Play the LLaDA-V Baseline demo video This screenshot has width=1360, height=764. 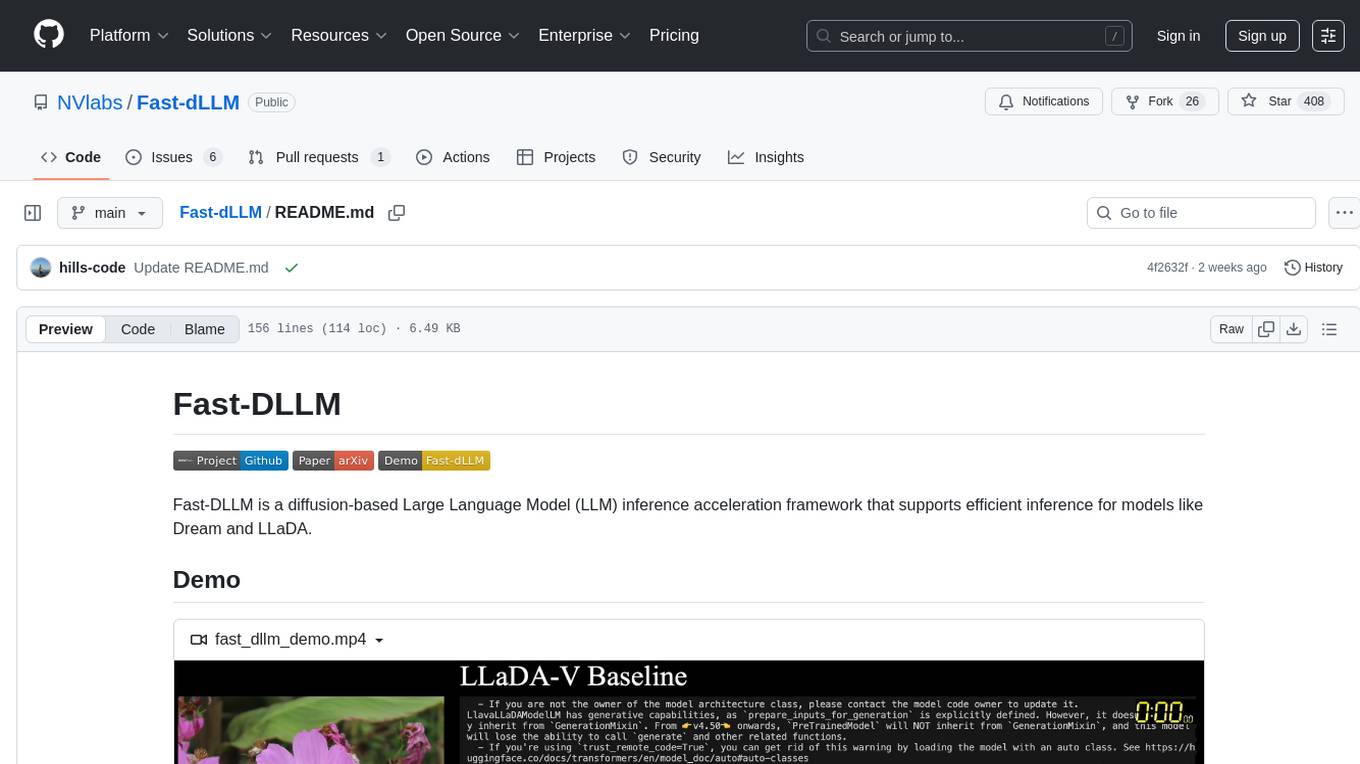point(689,712)
